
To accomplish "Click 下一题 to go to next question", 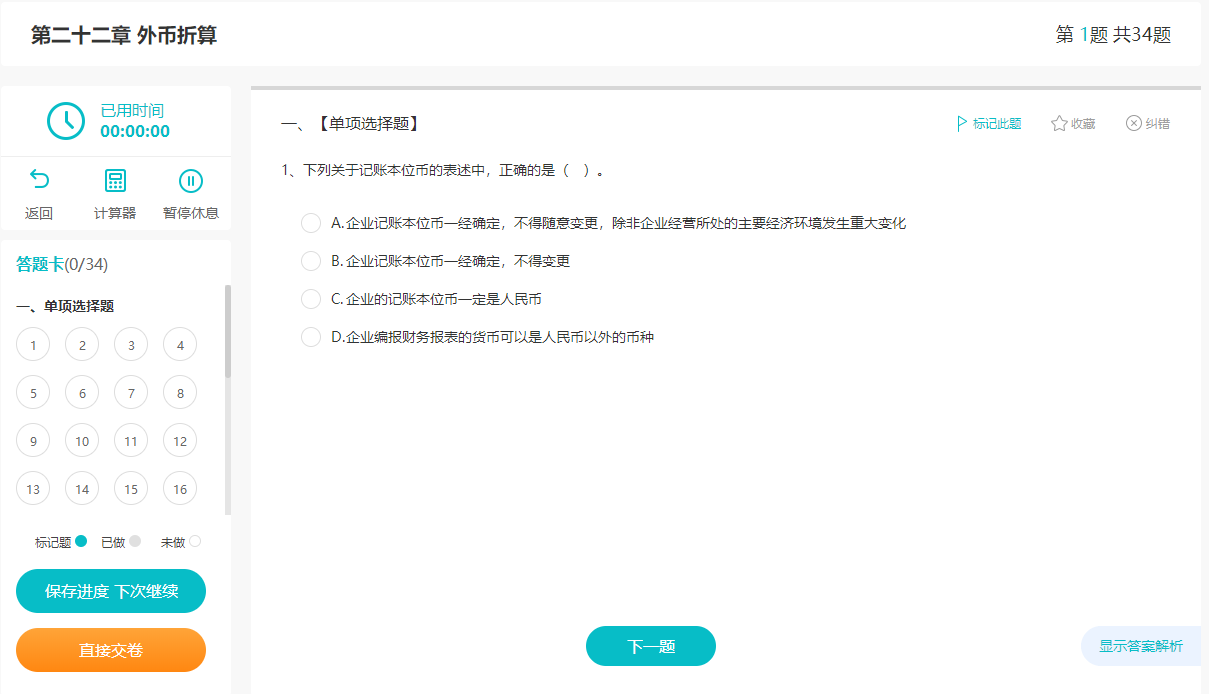I will point(650,646).
